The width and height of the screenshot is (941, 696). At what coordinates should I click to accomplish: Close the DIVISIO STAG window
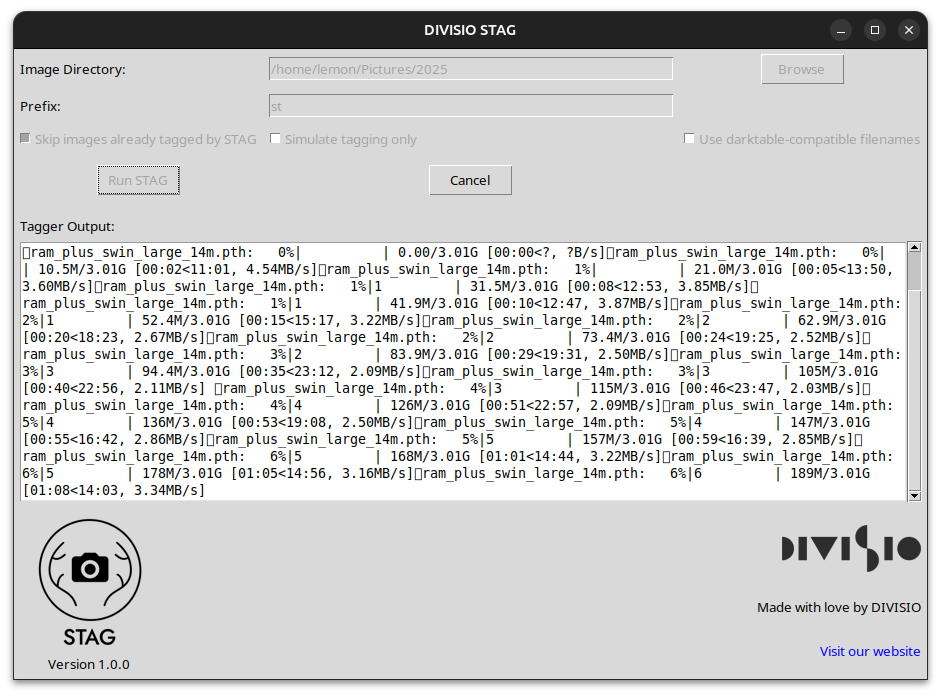point(909,30)
